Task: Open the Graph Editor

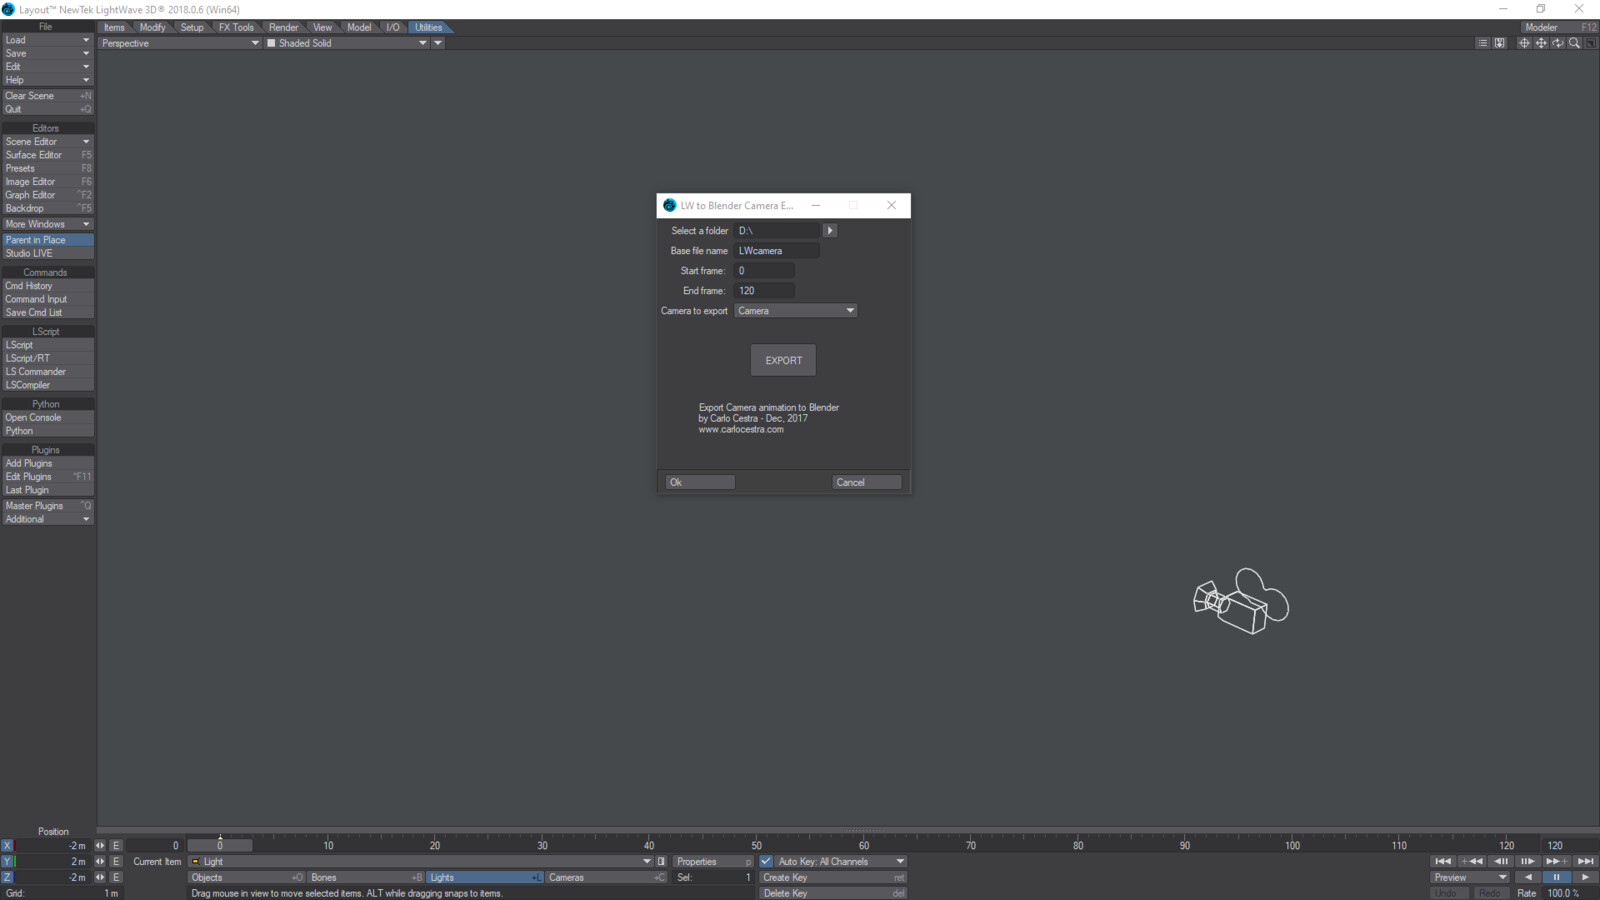Action: click(47, 195)
